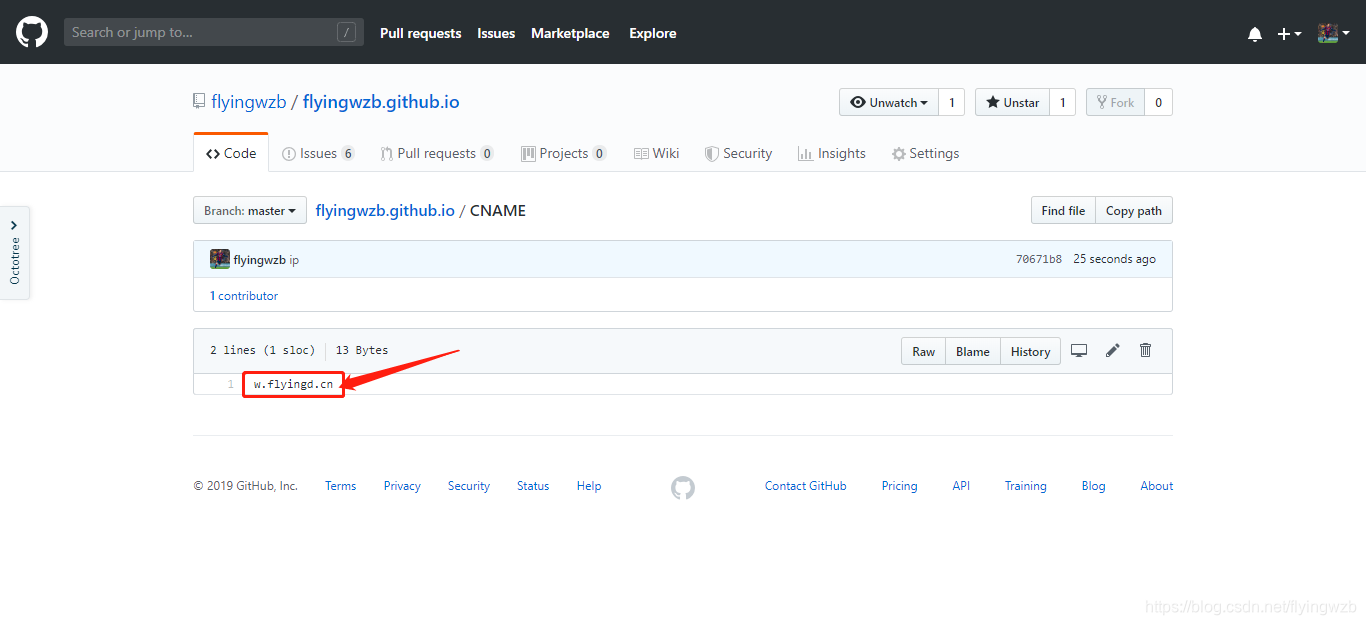1366x625 pixels.
Task: Open commit hash 70671b8
Action: (1039, 259)
